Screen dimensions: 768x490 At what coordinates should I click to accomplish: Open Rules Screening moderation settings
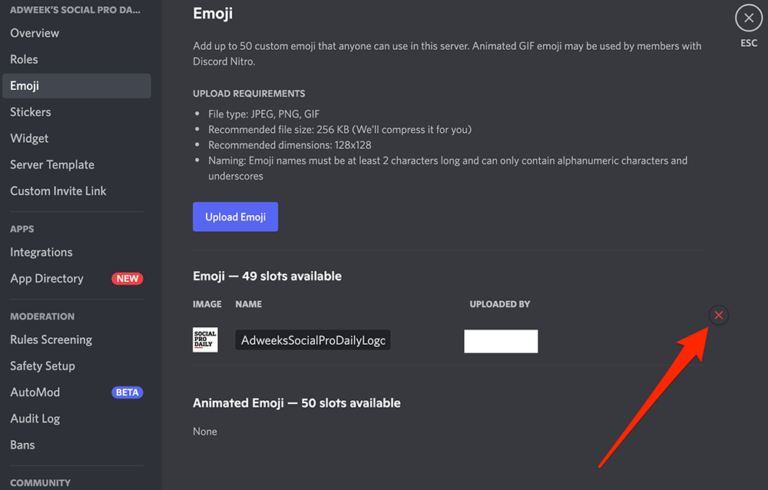(x=51, y=340)
